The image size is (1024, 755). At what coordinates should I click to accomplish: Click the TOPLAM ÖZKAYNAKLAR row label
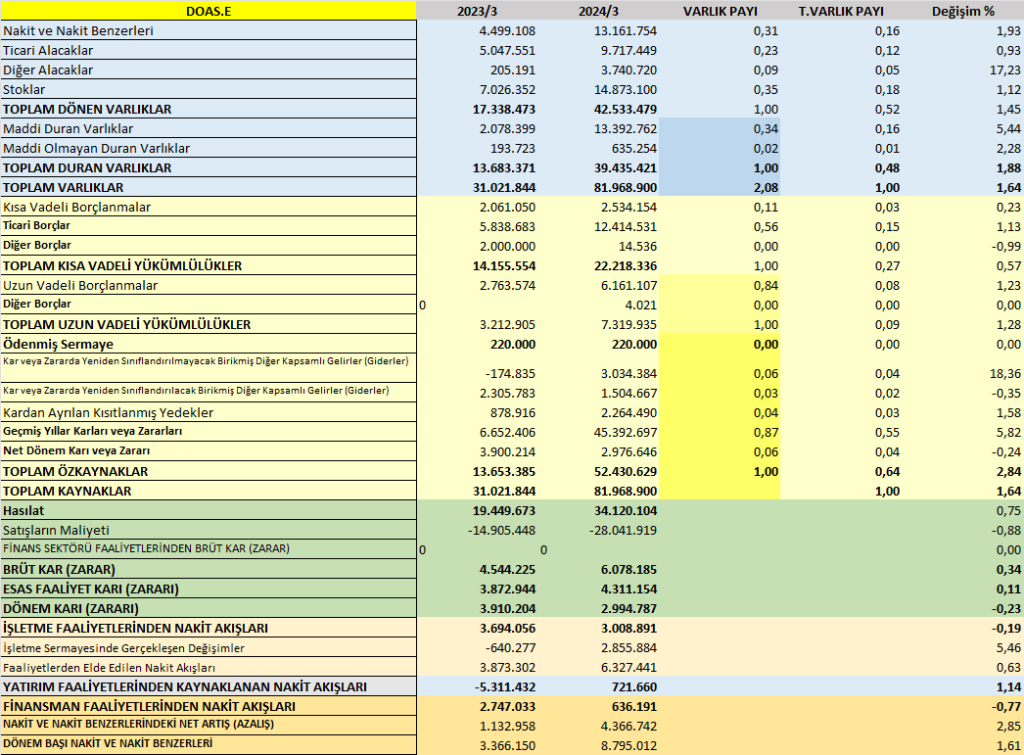click(208, 471)
